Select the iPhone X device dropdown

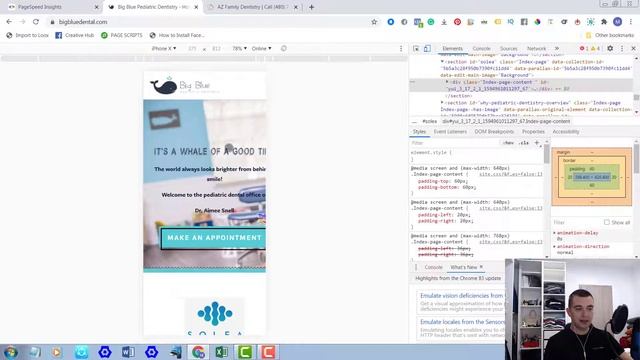[164, 48]
